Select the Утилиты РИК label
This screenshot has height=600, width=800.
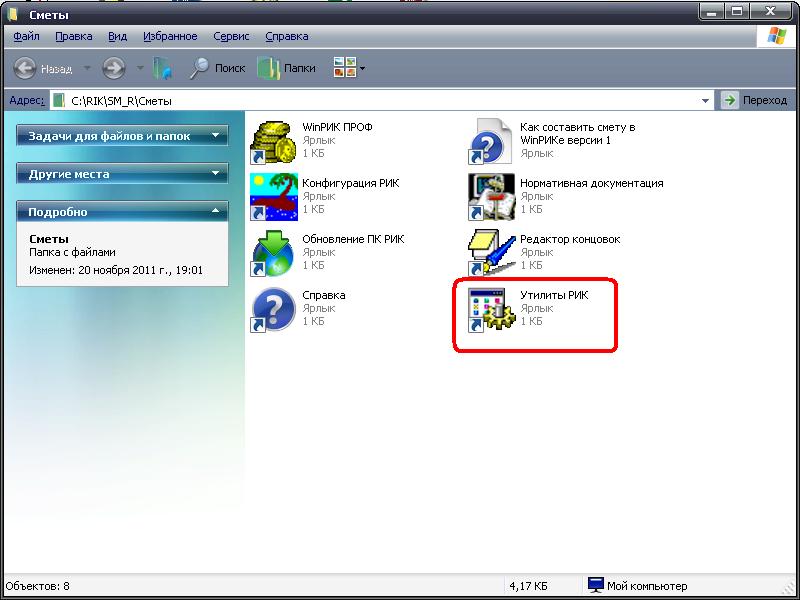tap(554, 295)
